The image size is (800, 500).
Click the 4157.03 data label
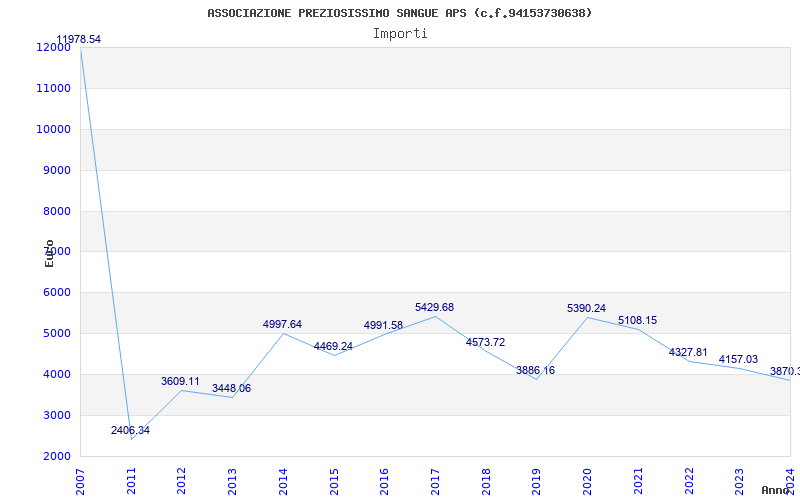pyautogui.click(x=738, y=360)
